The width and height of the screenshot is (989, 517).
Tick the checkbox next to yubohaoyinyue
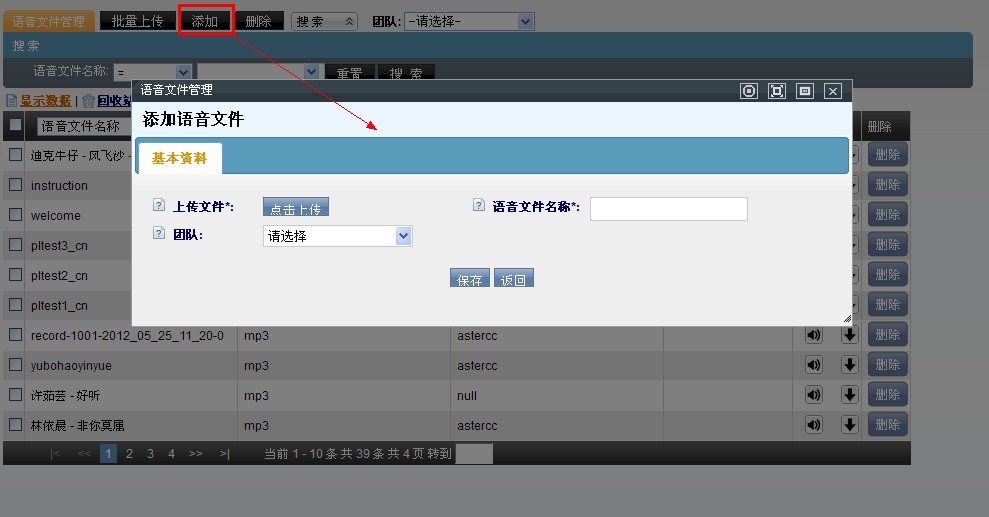(x=15, y=365)
